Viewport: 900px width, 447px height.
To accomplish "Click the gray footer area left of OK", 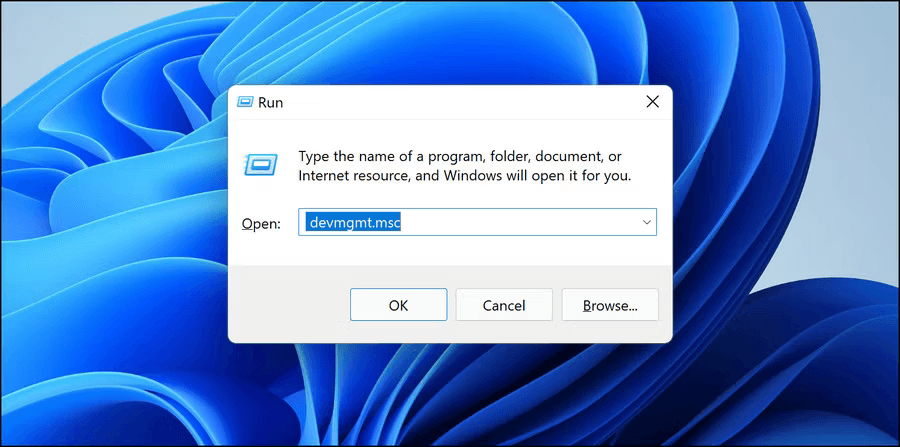I will (x=287, y=305).
